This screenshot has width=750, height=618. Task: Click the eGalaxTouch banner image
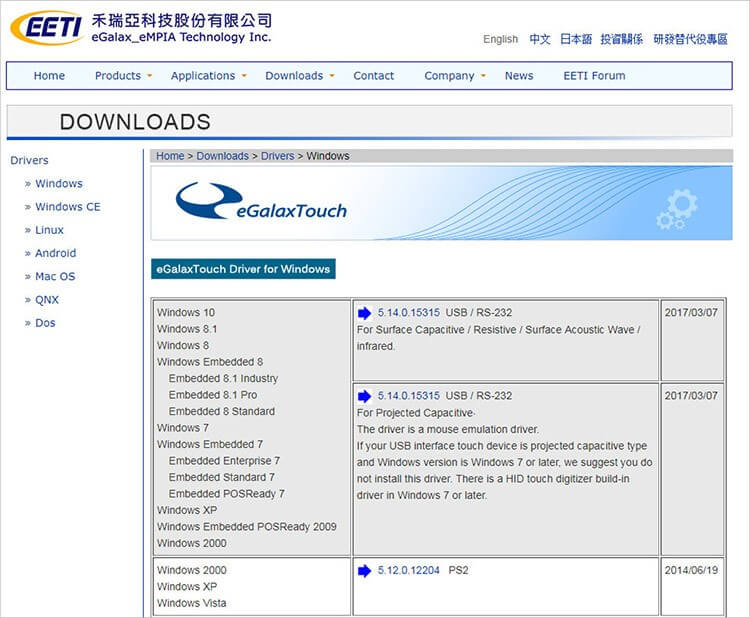click(x=441, y=203)
